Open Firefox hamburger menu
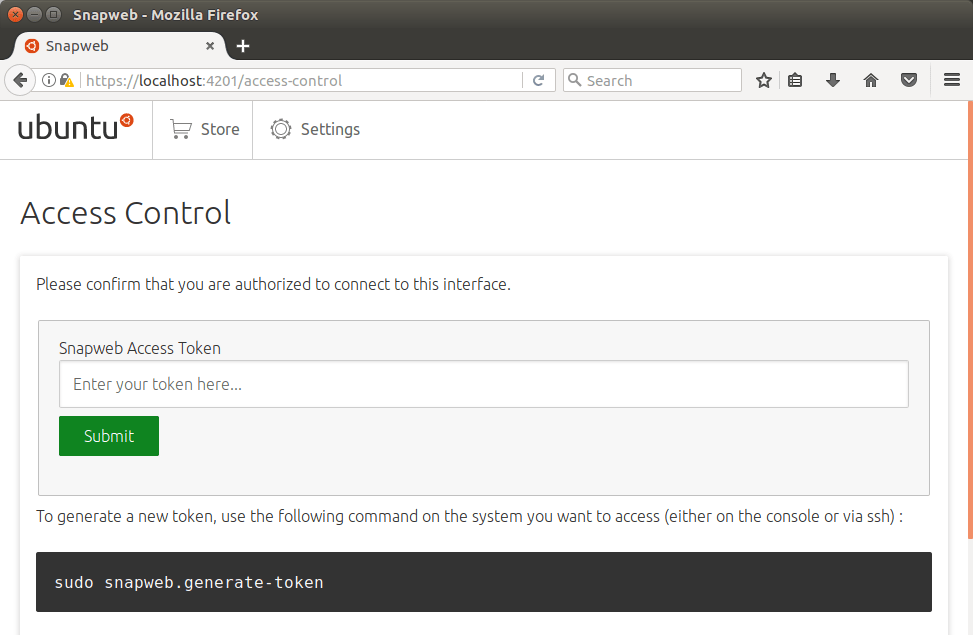The image size is (973, 635). [952, 80]
